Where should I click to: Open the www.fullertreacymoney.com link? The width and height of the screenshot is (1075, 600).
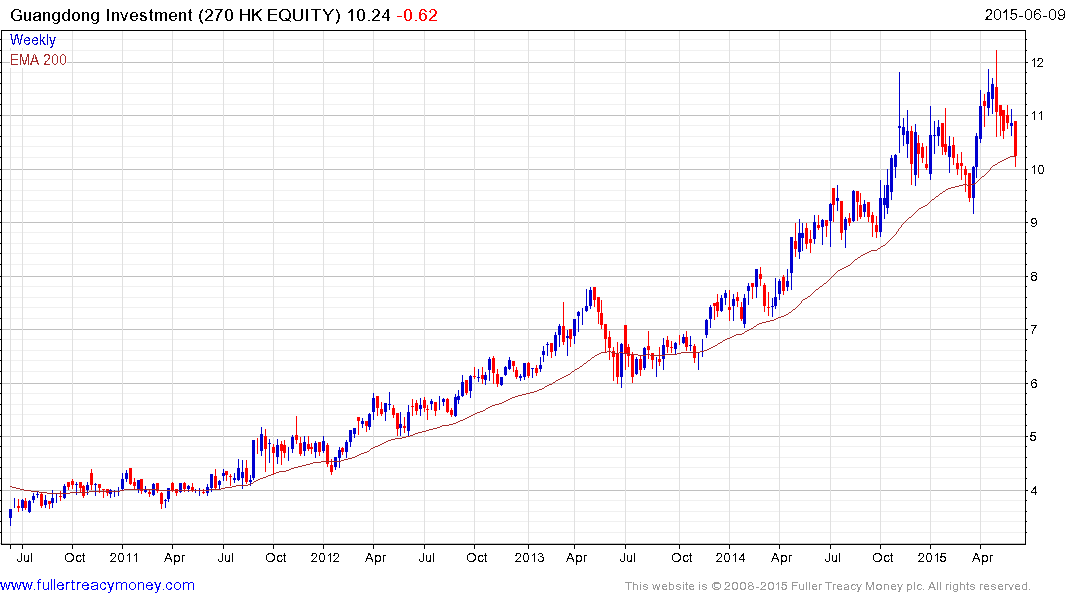(97, 585)
